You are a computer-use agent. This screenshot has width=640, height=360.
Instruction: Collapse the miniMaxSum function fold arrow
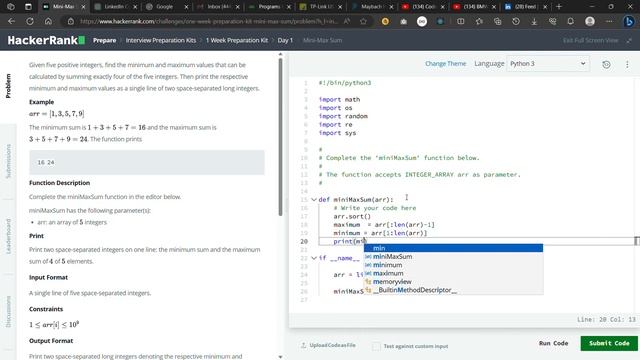pos(313,200)
